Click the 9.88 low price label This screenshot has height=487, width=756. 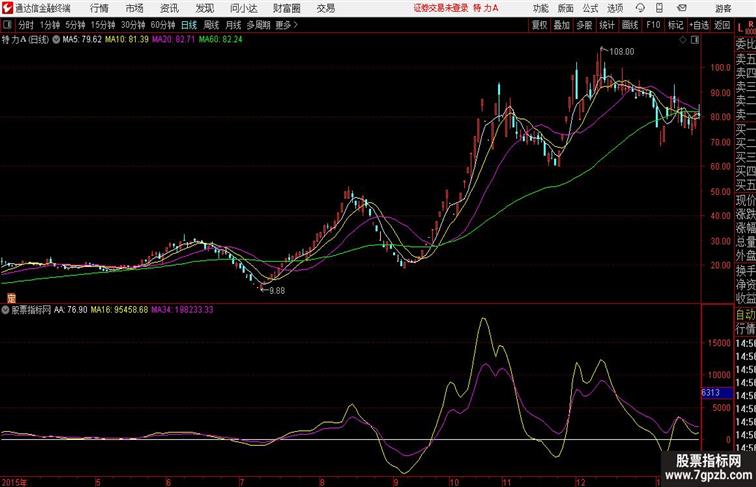pyautogui.click(x=277, y=291)
